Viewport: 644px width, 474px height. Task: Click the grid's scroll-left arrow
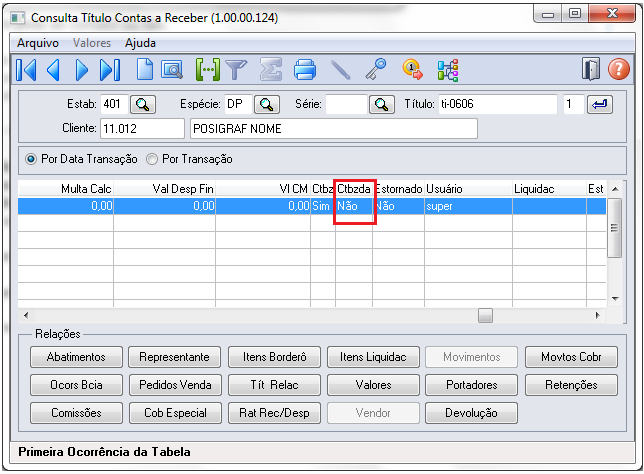pyautogui.click(x=26, y=315)
